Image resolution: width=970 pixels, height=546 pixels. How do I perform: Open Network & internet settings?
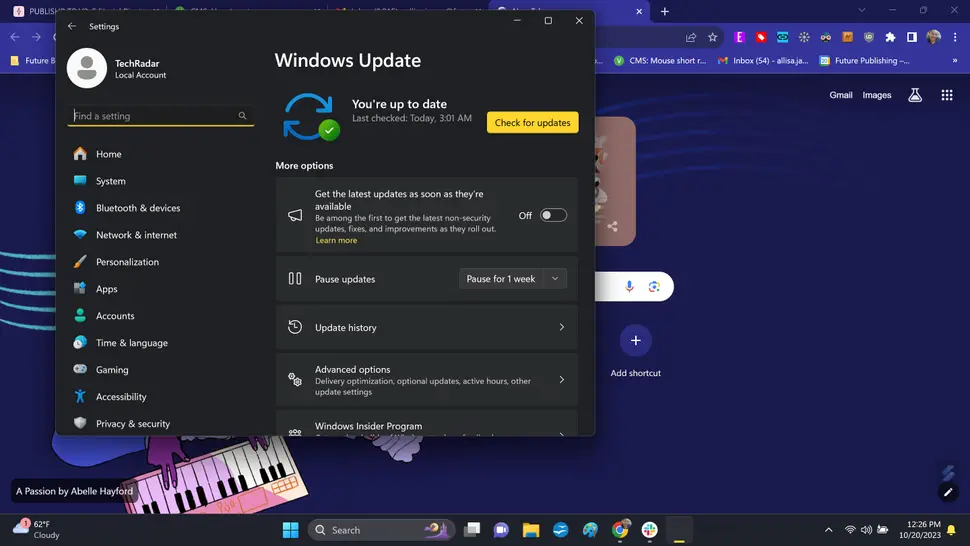pos(136,235)
